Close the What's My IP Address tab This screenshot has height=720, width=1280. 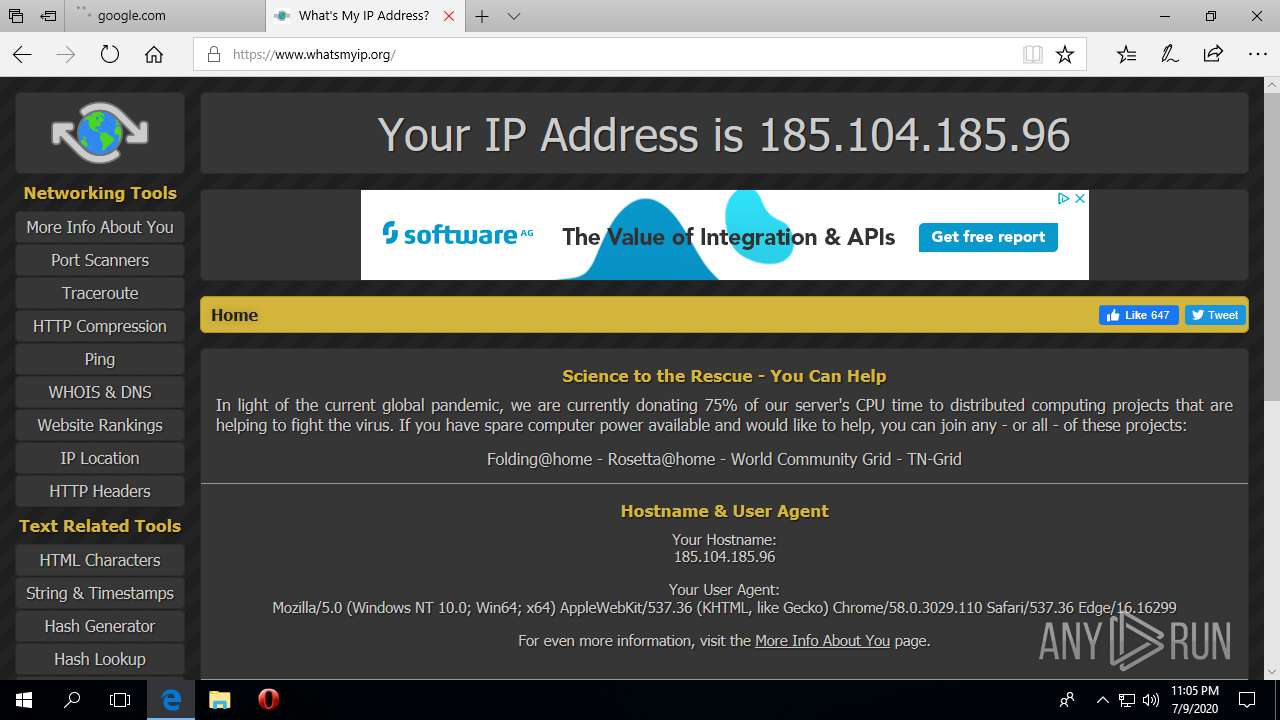[449, 16]
